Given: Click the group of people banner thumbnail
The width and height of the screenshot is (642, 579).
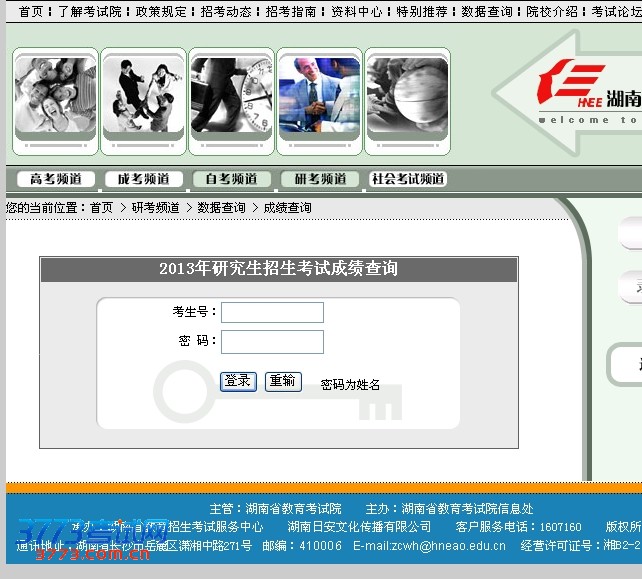Looking at the screenshot, I should click(56, 101).
